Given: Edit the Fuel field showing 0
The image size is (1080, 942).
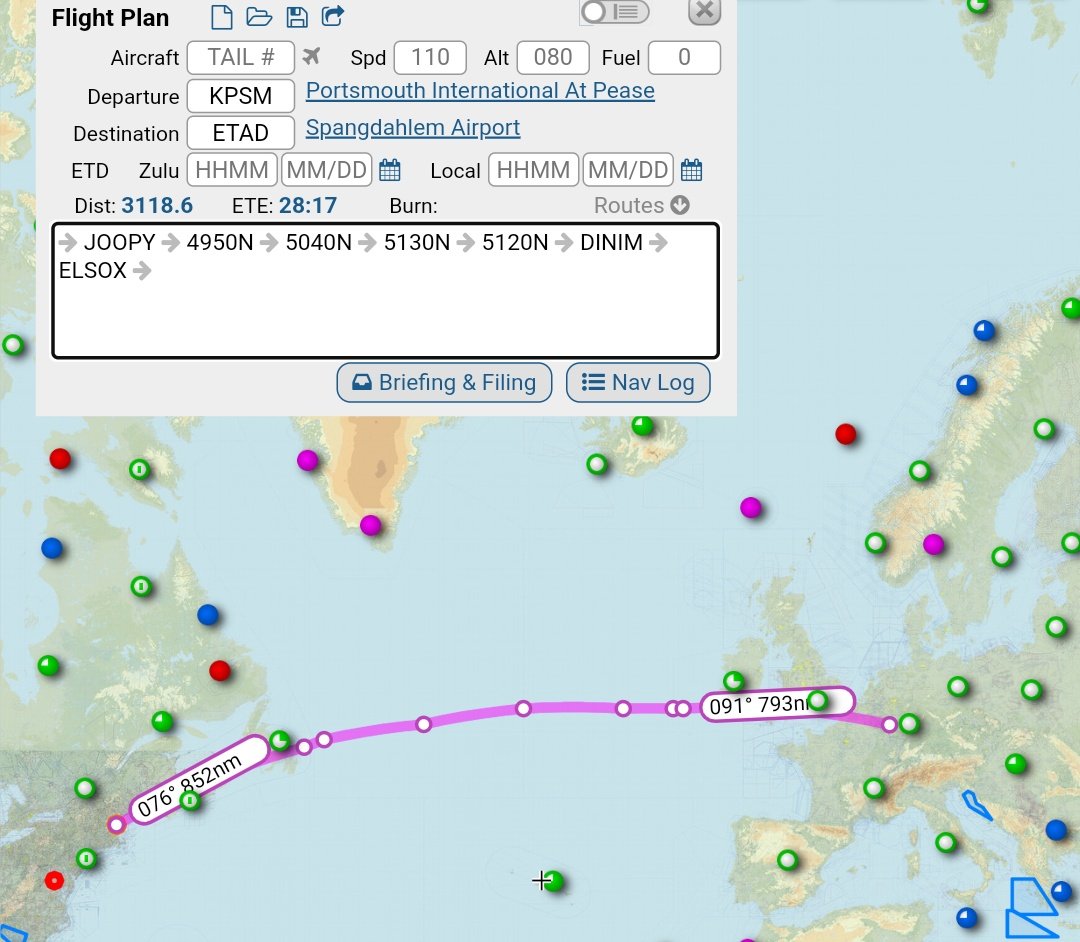Looking at the screenshot, I should click(x=684, y=57).
